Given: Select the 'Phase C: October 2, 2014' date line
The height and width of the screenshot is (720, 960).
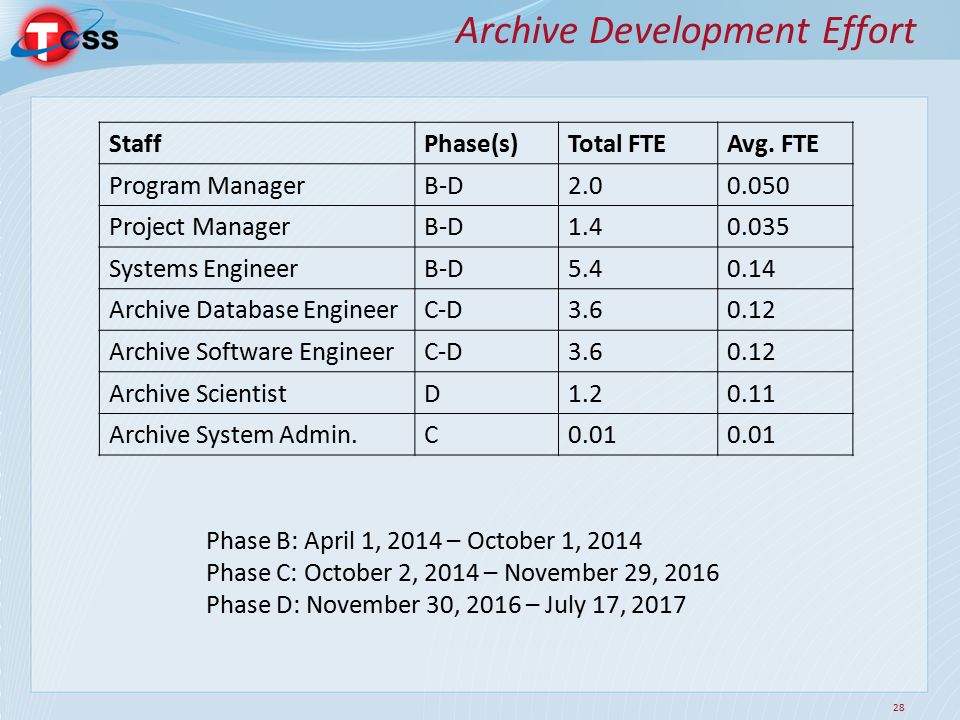Looking at the screenshot, I should 462,573.
